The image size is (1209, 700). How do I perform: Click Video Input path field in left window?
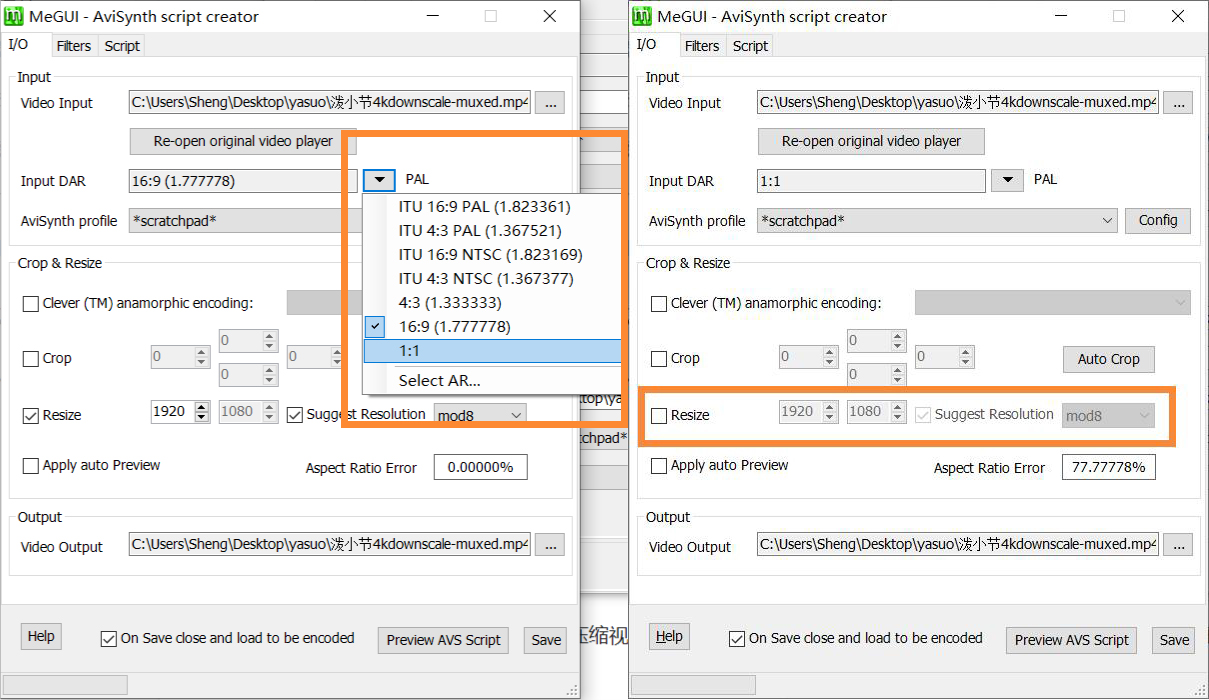tap(329, 102)
